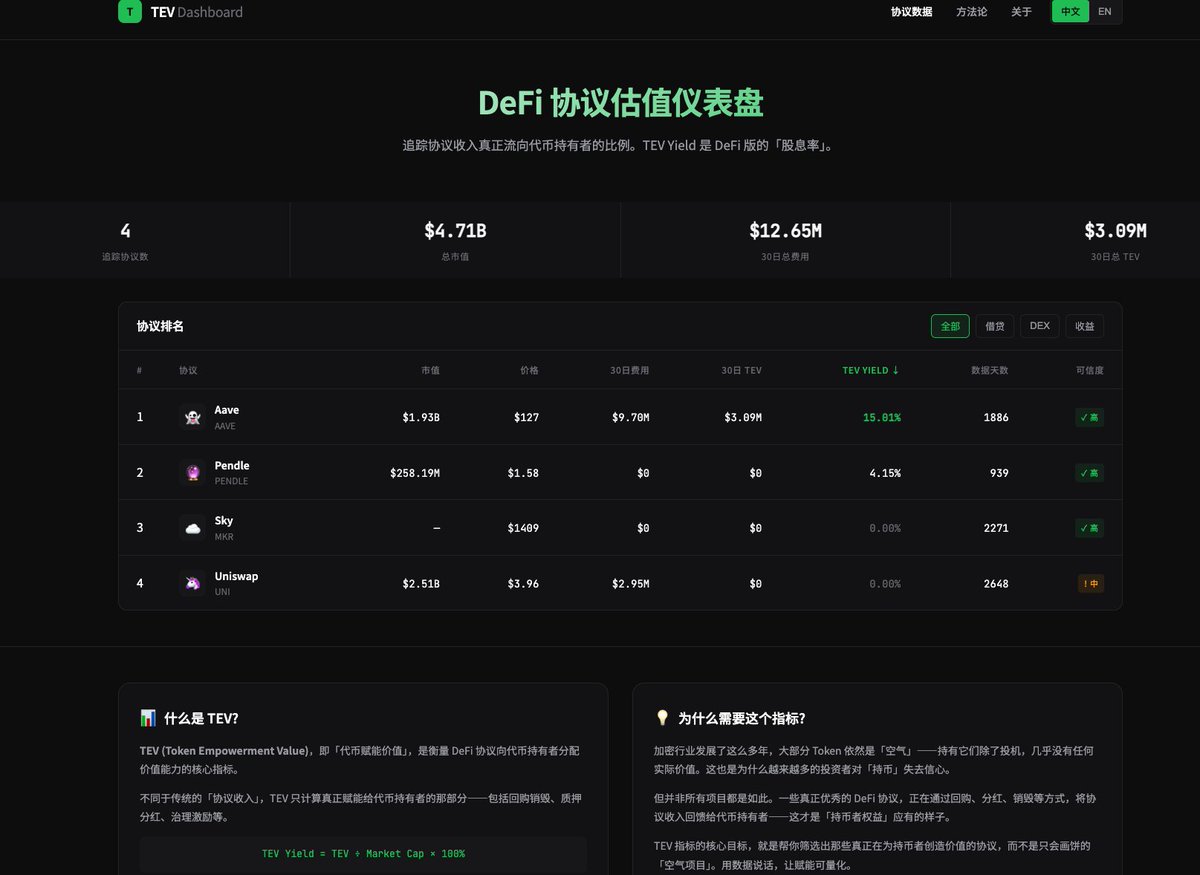Click Aave's $3.09M 30-day TEV cell
The height and width of the screenshot is (875, 1200).
[x=743, y=418]
